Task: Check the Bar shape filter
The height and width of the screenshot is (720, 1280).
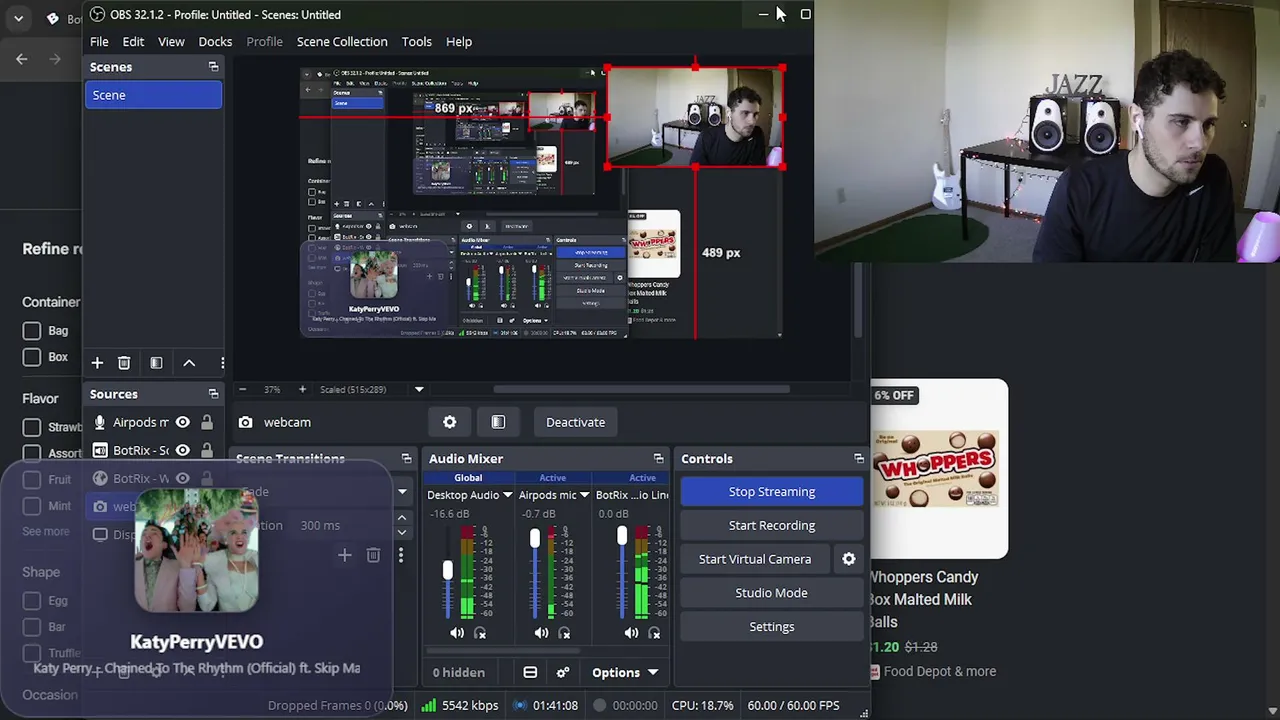Action: point(32,627)
